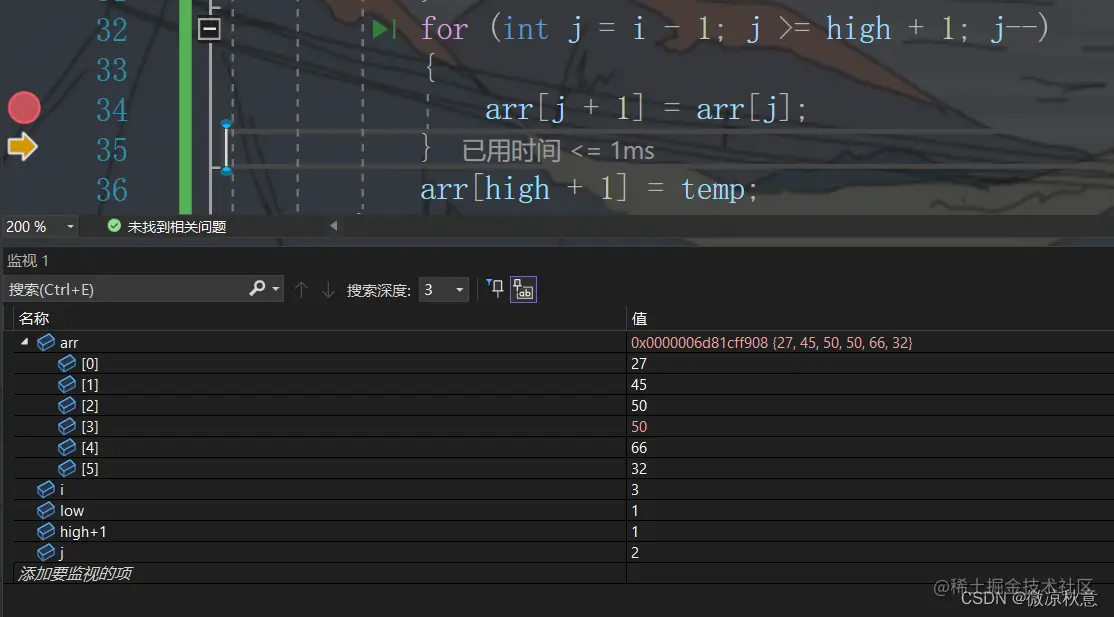Click the Watch 1 (监视 1) panel title
Viewport: 1114px width, 617px height.
pos(28,260)
